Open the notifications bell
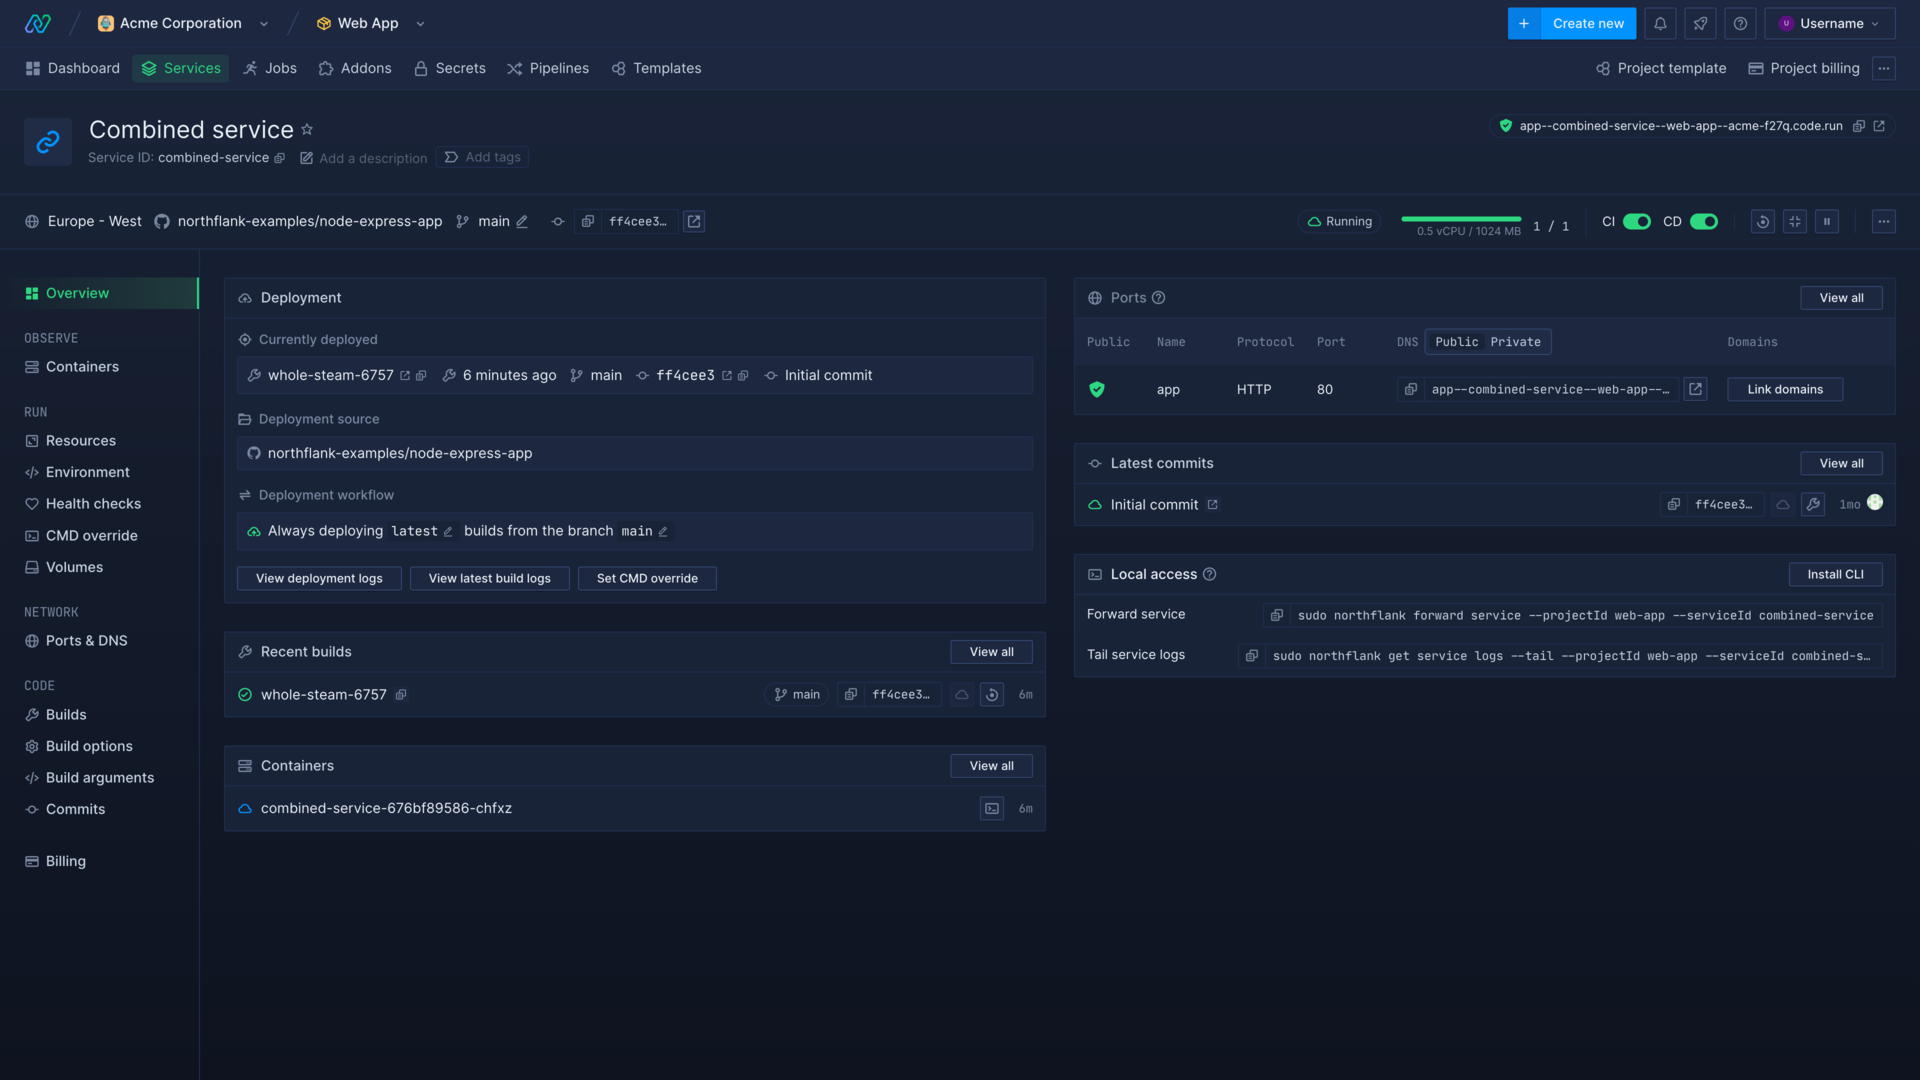Viewport: 1920px width, 1080px height. coord(1660,23)
